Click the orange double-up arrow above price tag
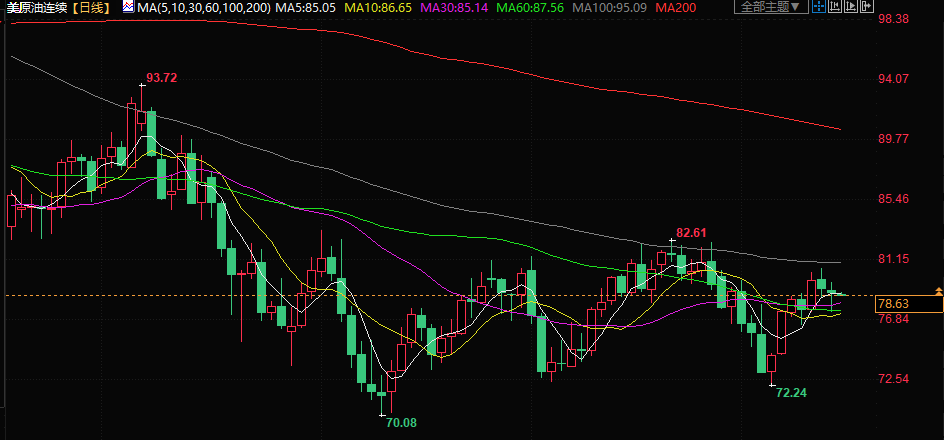Viewport: 944px width, 440px height. coord(938,290)
